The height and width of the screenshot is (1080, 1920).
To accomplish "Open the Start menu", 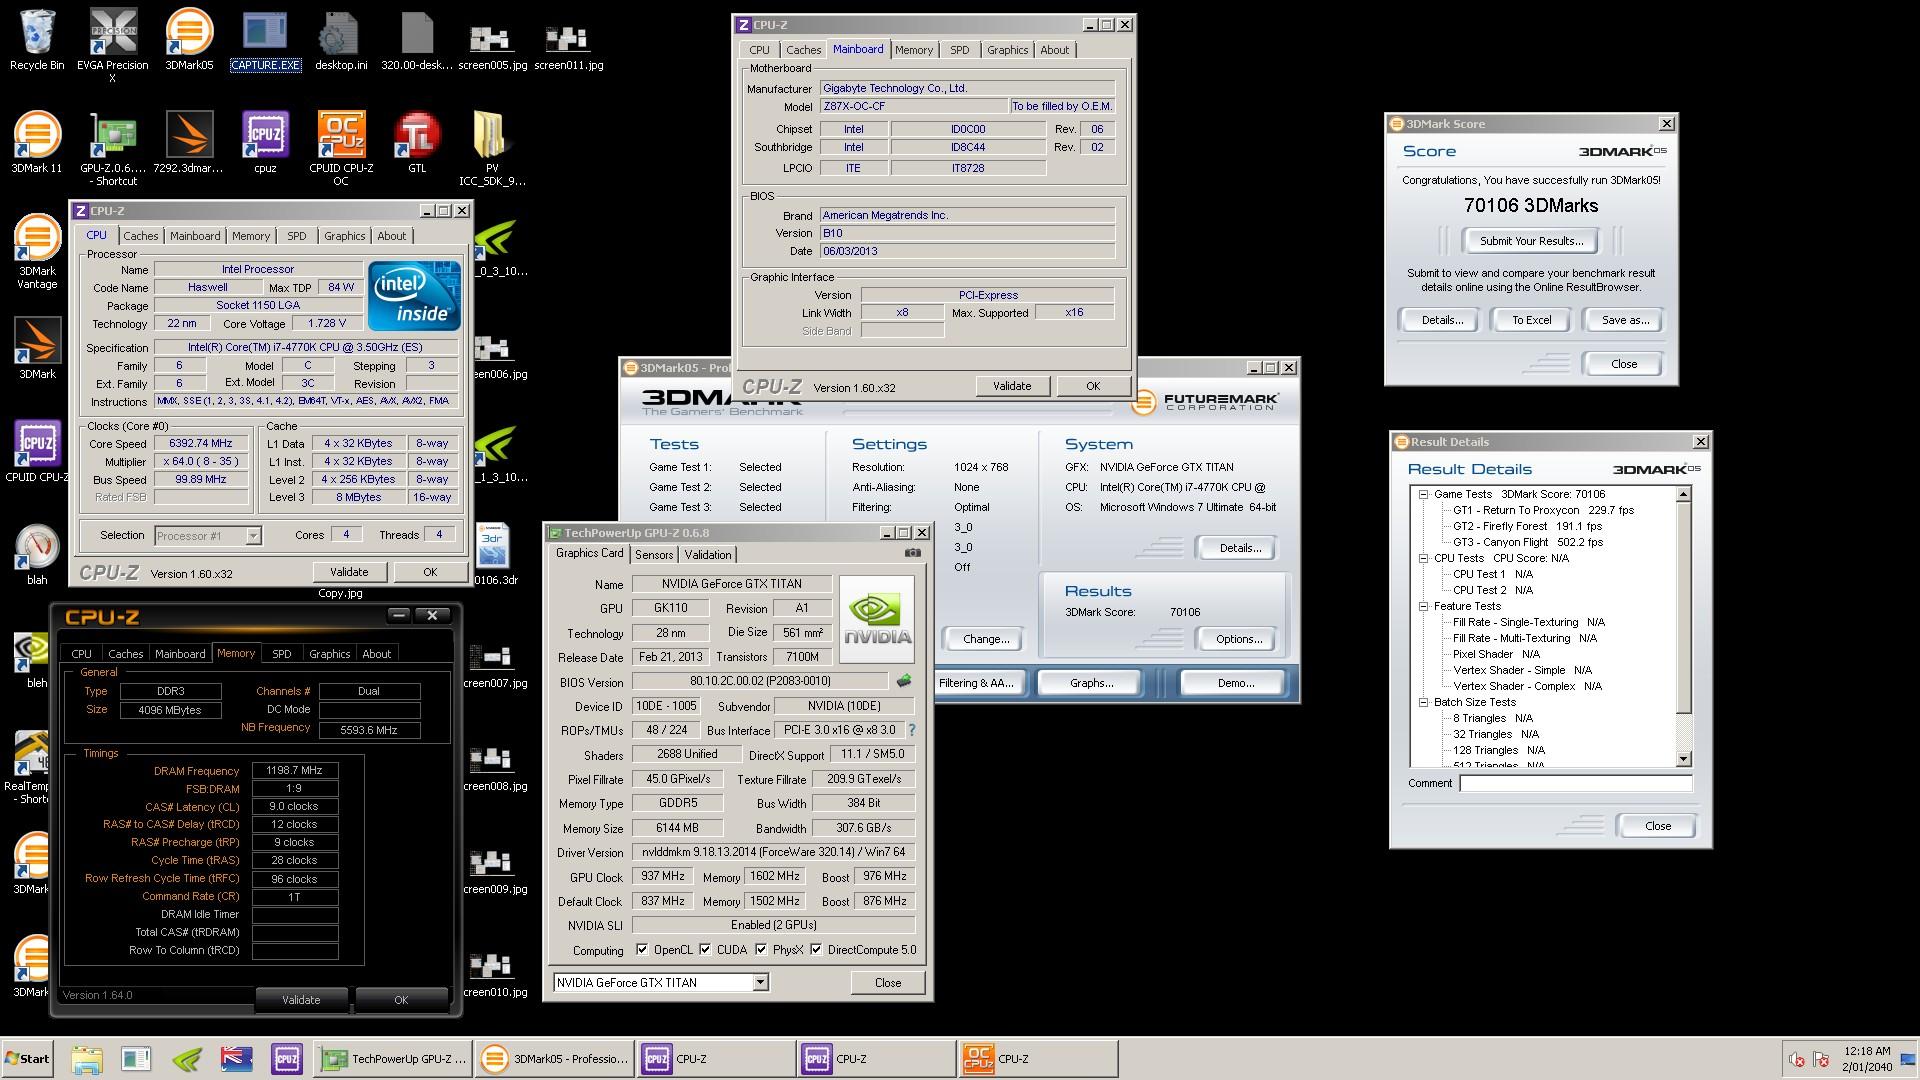I will coord(27,1059).
